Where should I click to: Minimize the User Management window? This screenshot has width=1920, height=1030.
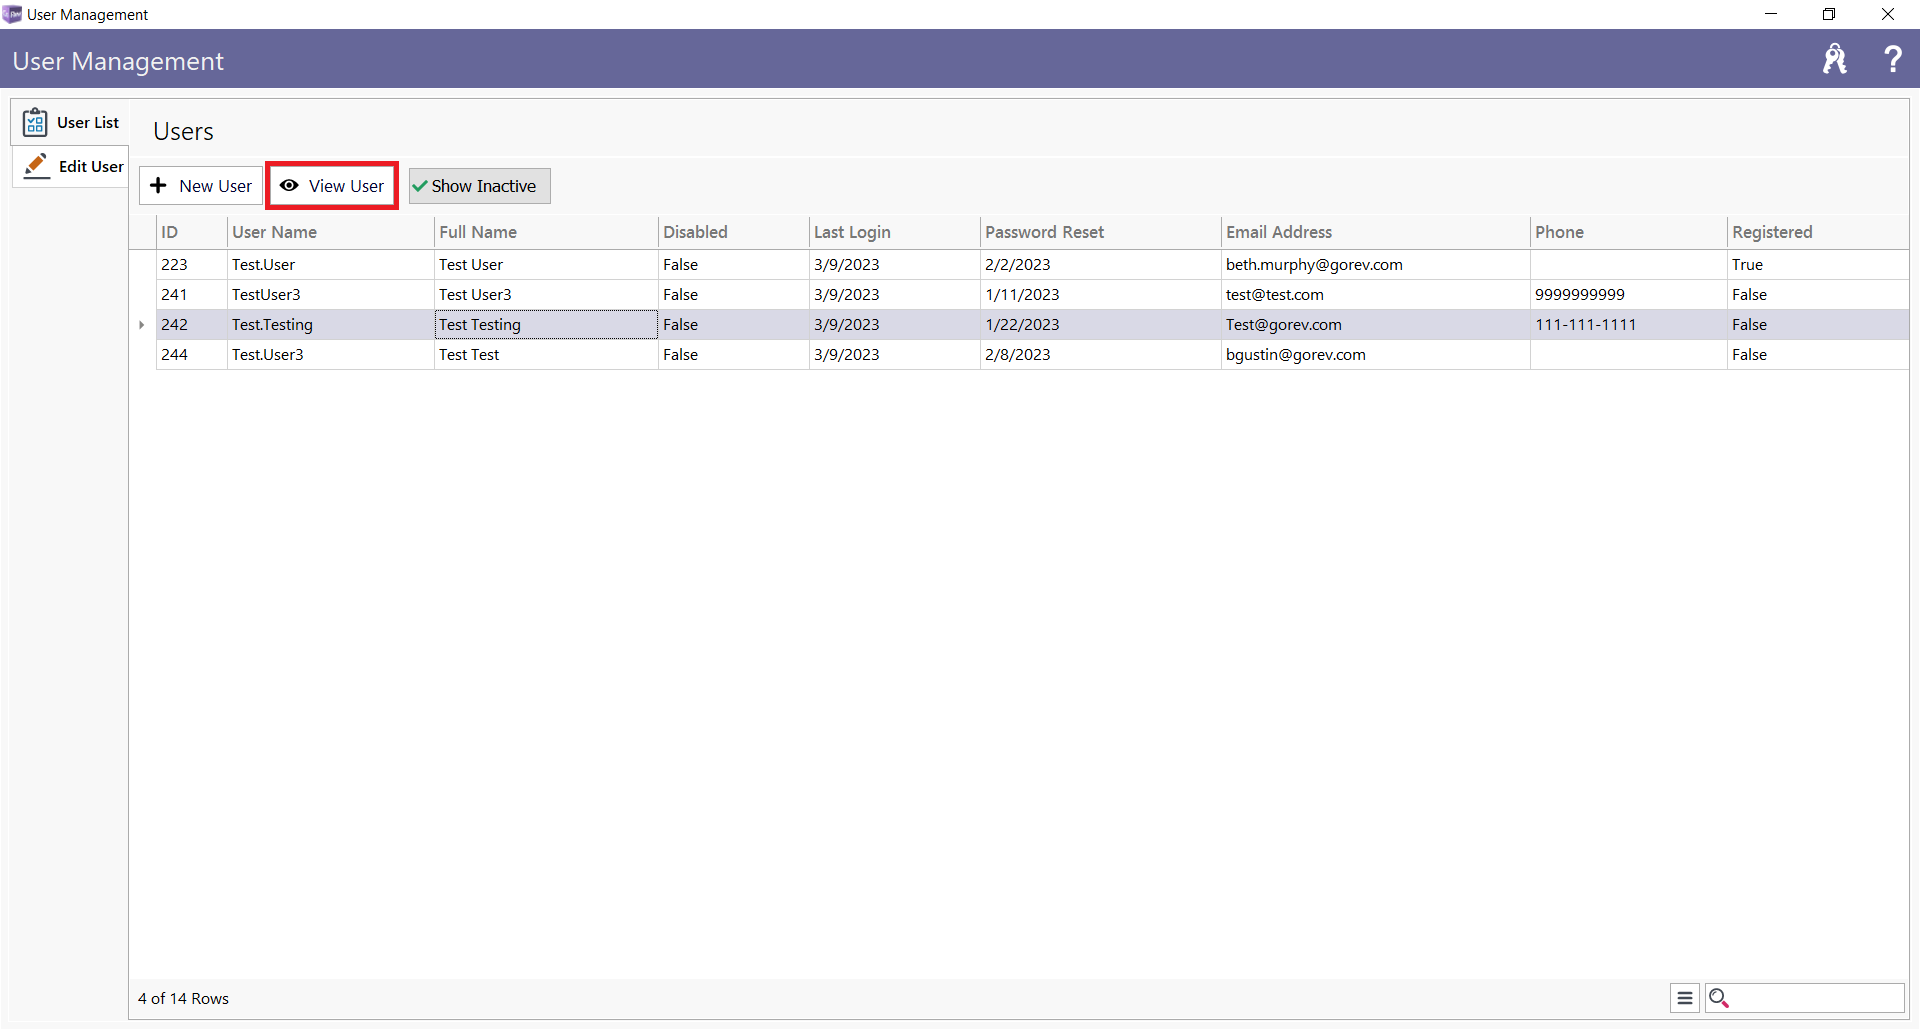(x=1771, y=14)
